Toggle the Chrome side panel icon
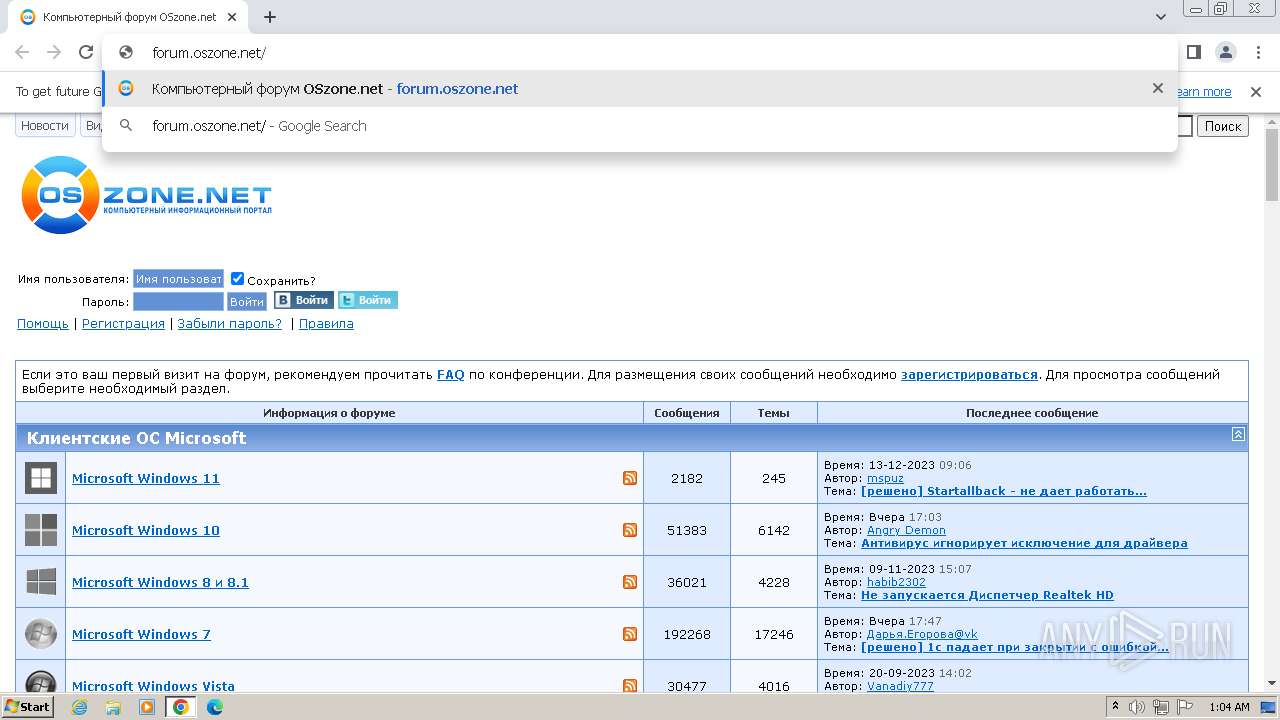The image size is (1280, 720). [x=1193, y=53]
